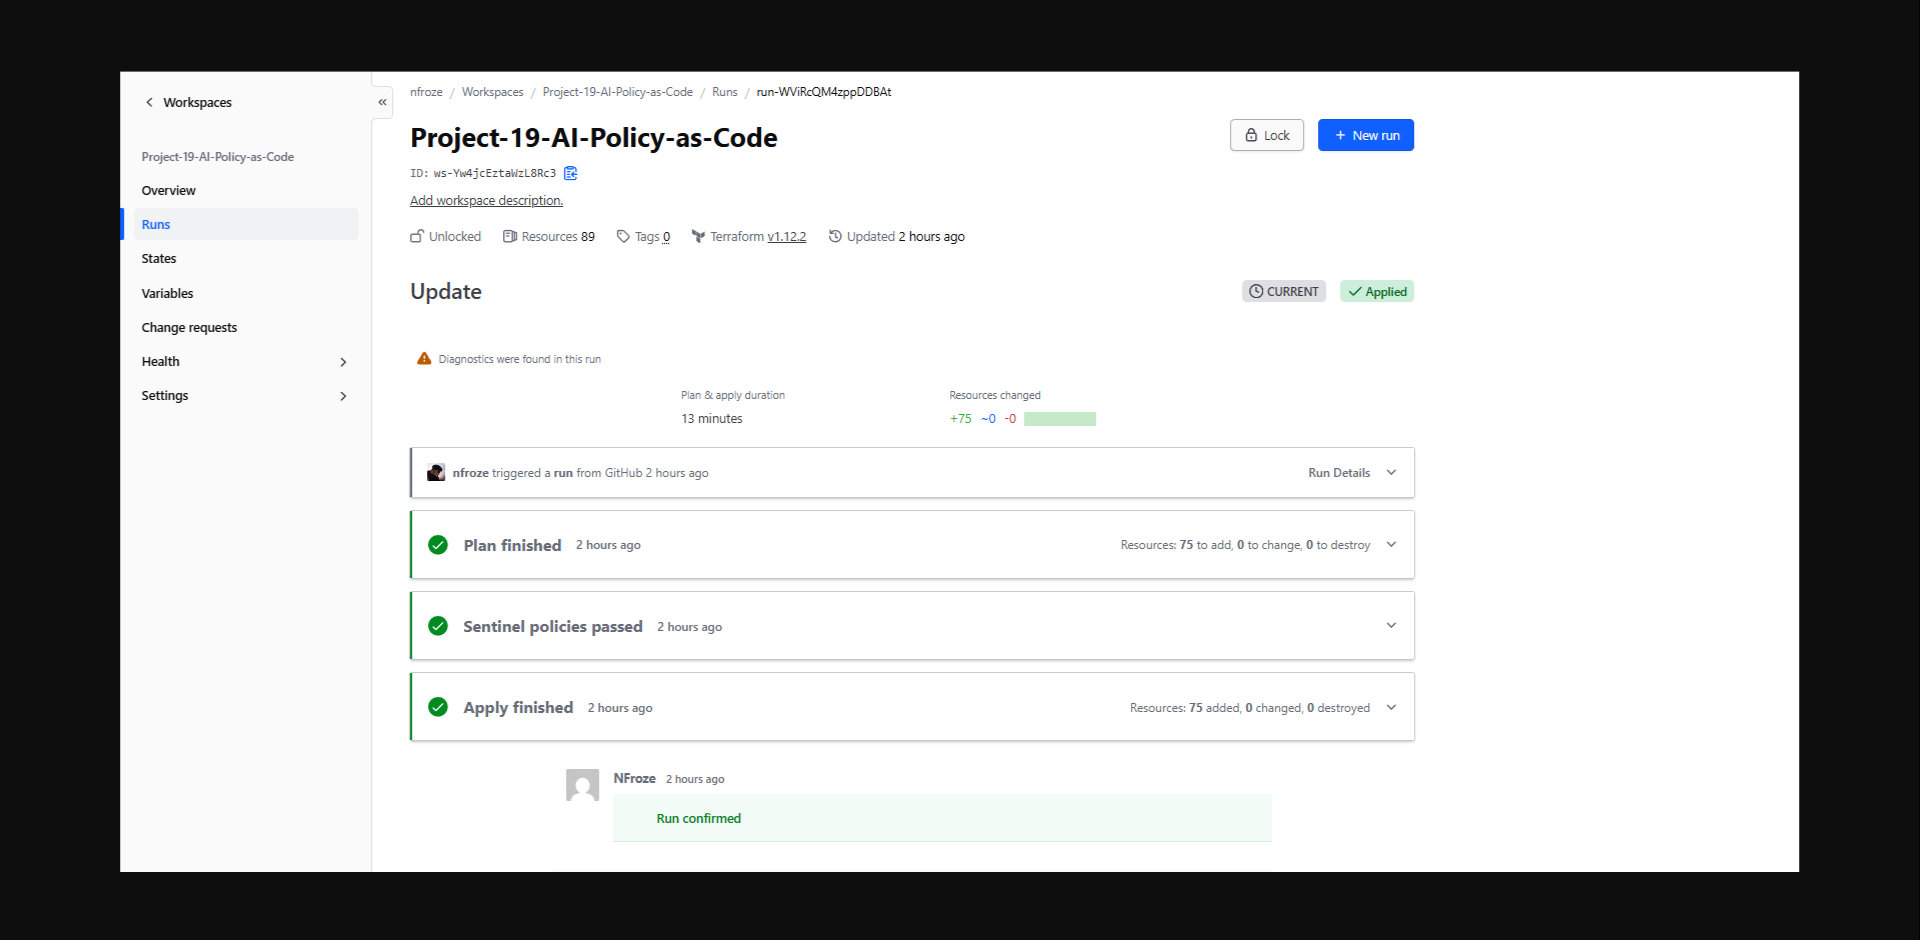The height and width of the screenshot is (940, 1920).
Task: Expand the Settings sidebar submenu
Action: pos(343,396)
